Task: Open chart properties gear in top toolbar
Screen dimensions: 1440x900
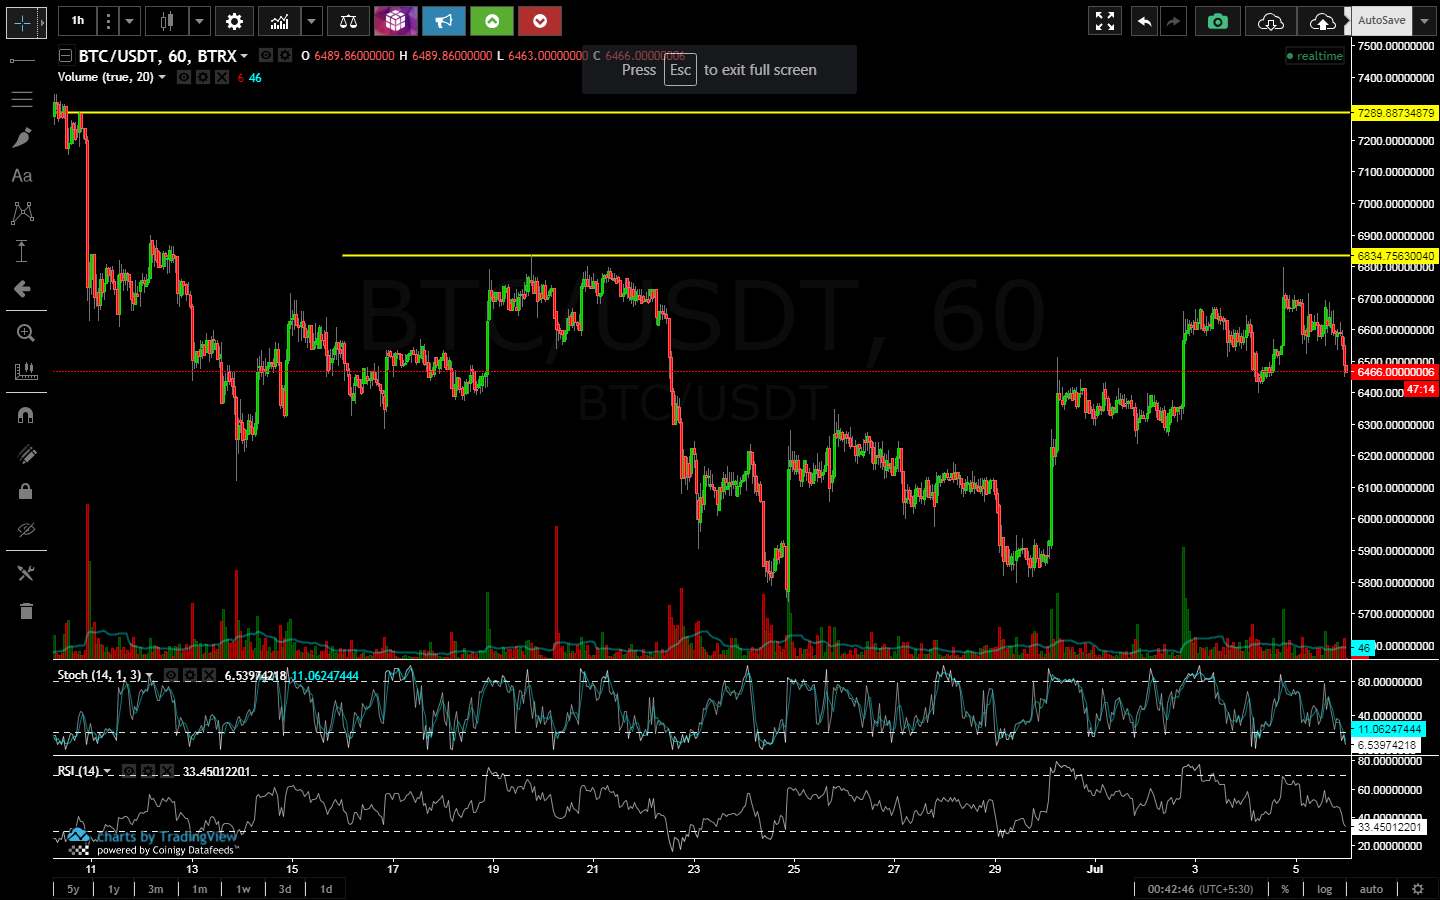Action: click(x=234, y=21)
